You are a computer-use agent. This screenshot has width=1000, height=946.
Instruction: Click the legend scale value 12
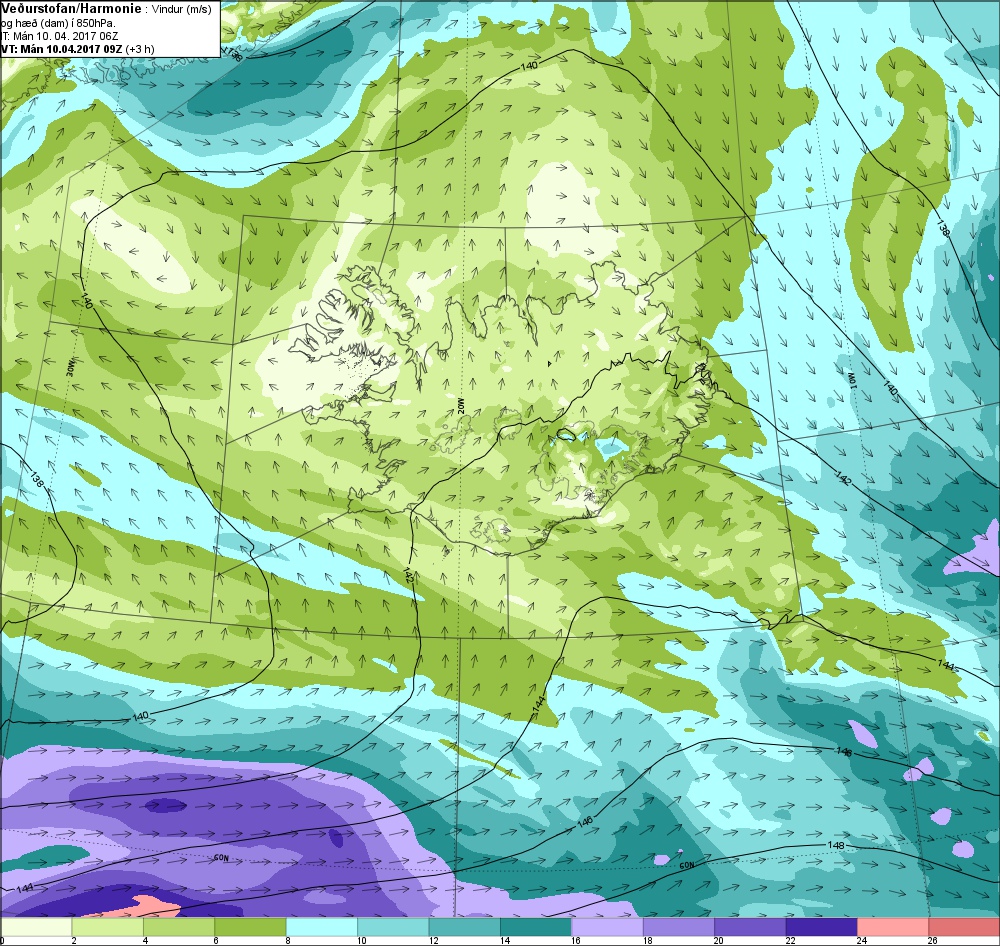click(x=433, y=940)
